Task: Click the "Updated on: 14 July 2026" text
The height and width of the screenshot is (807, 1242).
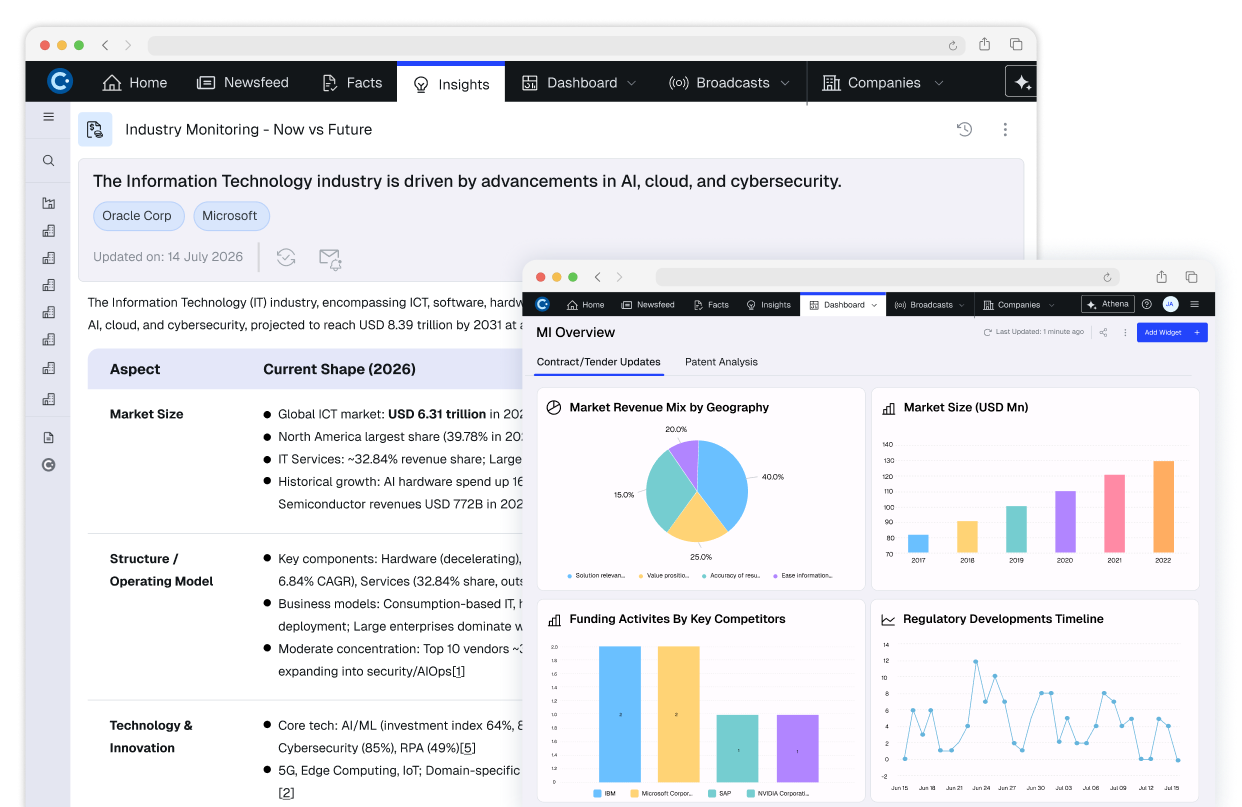Action: [x=168, y=257]
